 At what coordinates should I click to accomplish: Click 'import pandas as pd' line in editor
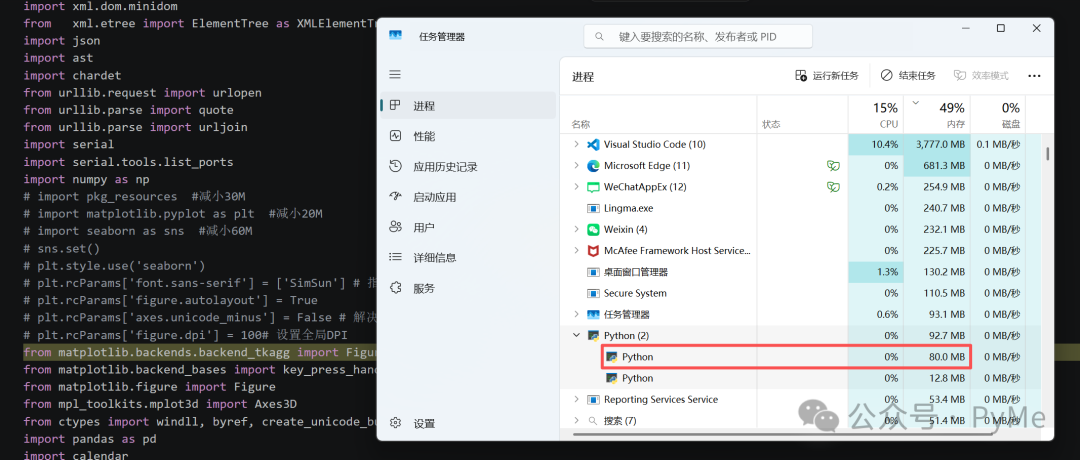tap(90, 439)
